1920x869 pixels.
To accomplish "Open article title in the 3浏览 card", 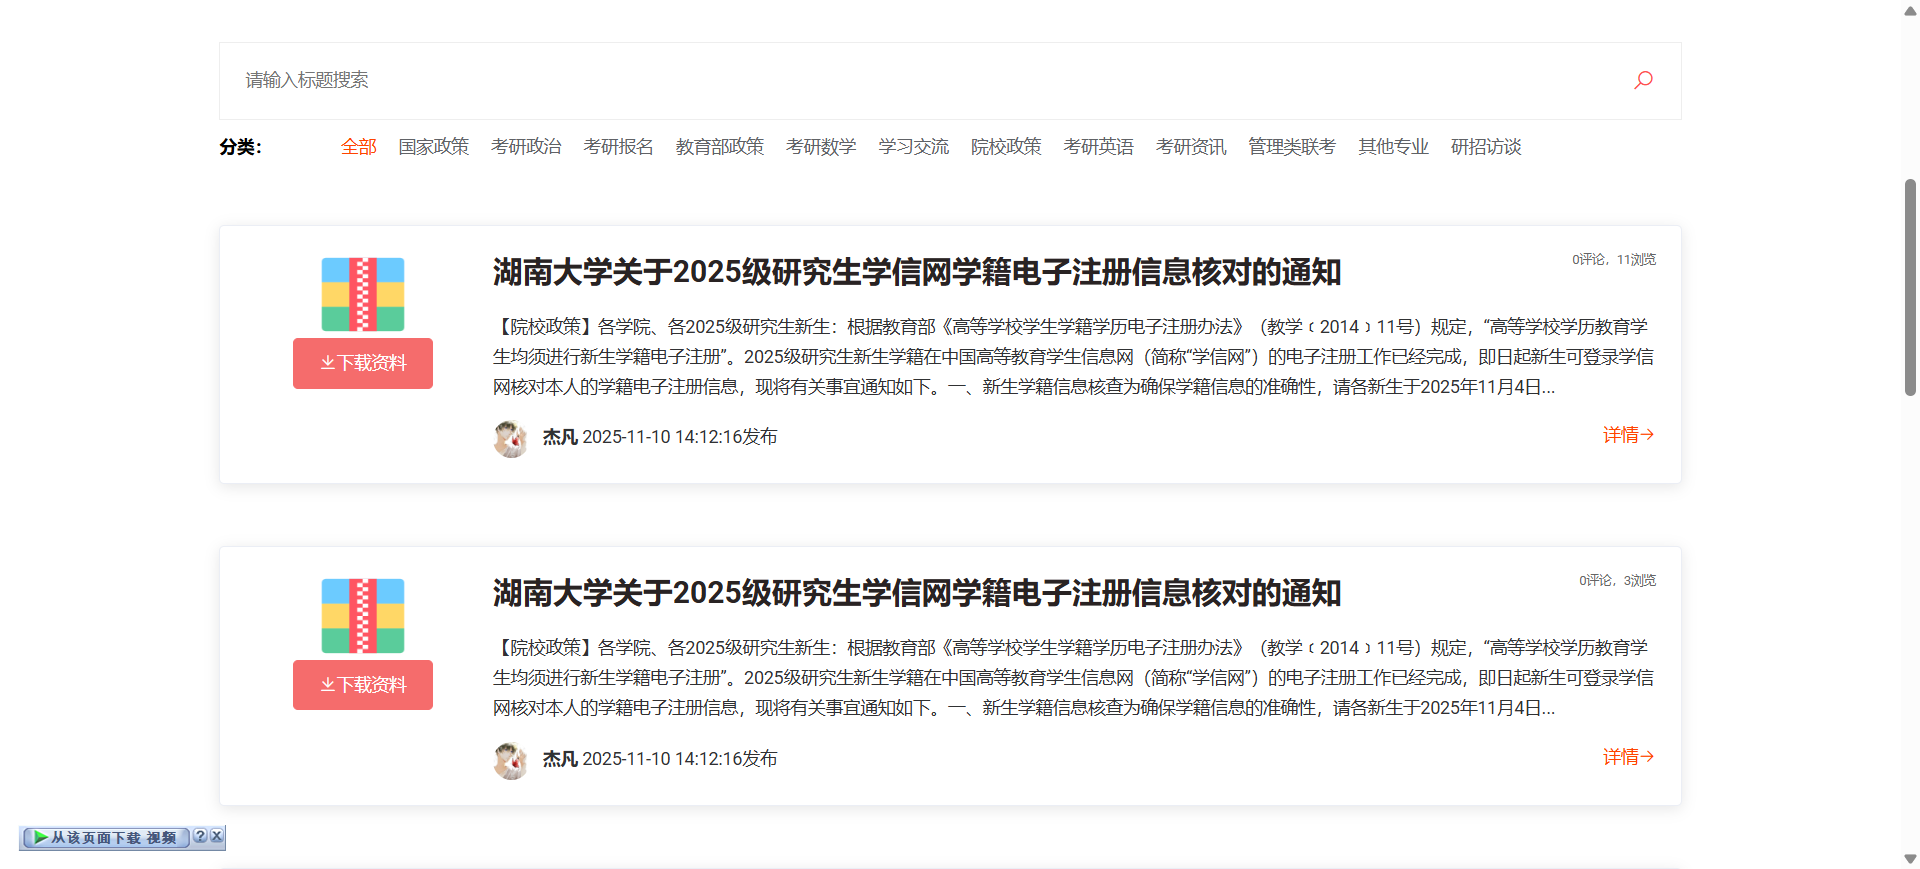I will [x=916, y=593].
